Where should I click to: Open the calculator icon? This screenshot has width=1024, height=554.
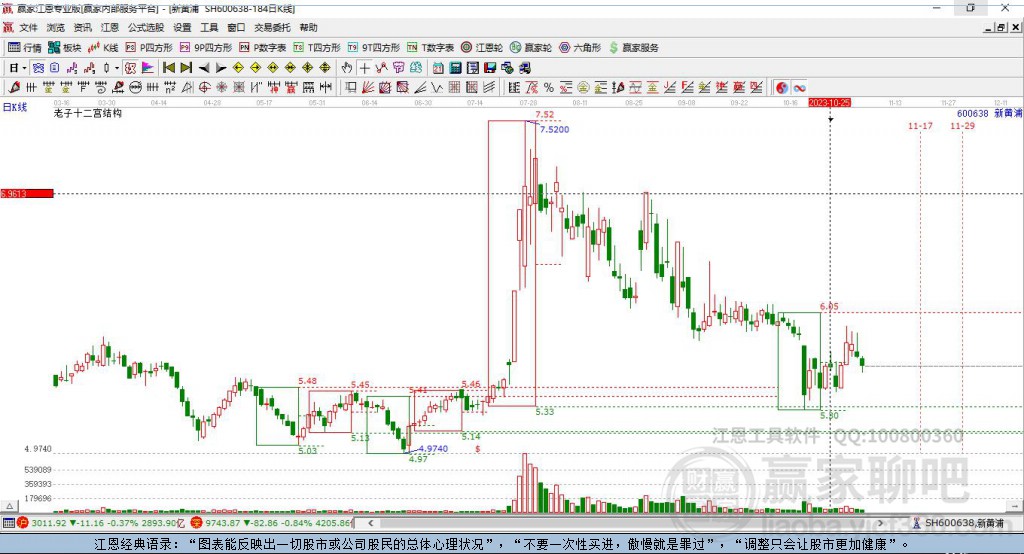(x=456, y=68)
